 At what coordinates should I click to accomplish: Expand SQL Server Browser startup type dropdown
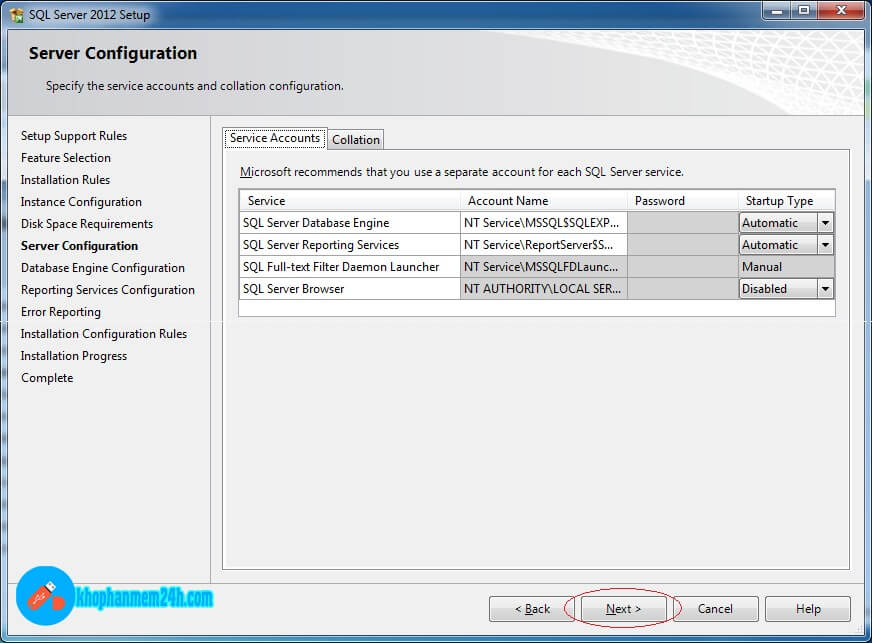pyautogui.click(x=825, y=289)
